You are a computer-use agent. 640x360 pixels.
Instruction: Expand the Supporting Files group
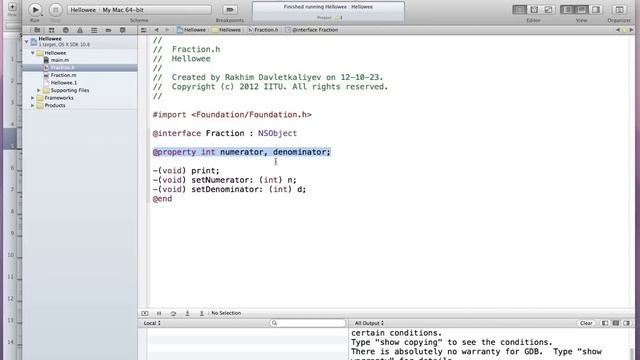(x=39, y=91)
